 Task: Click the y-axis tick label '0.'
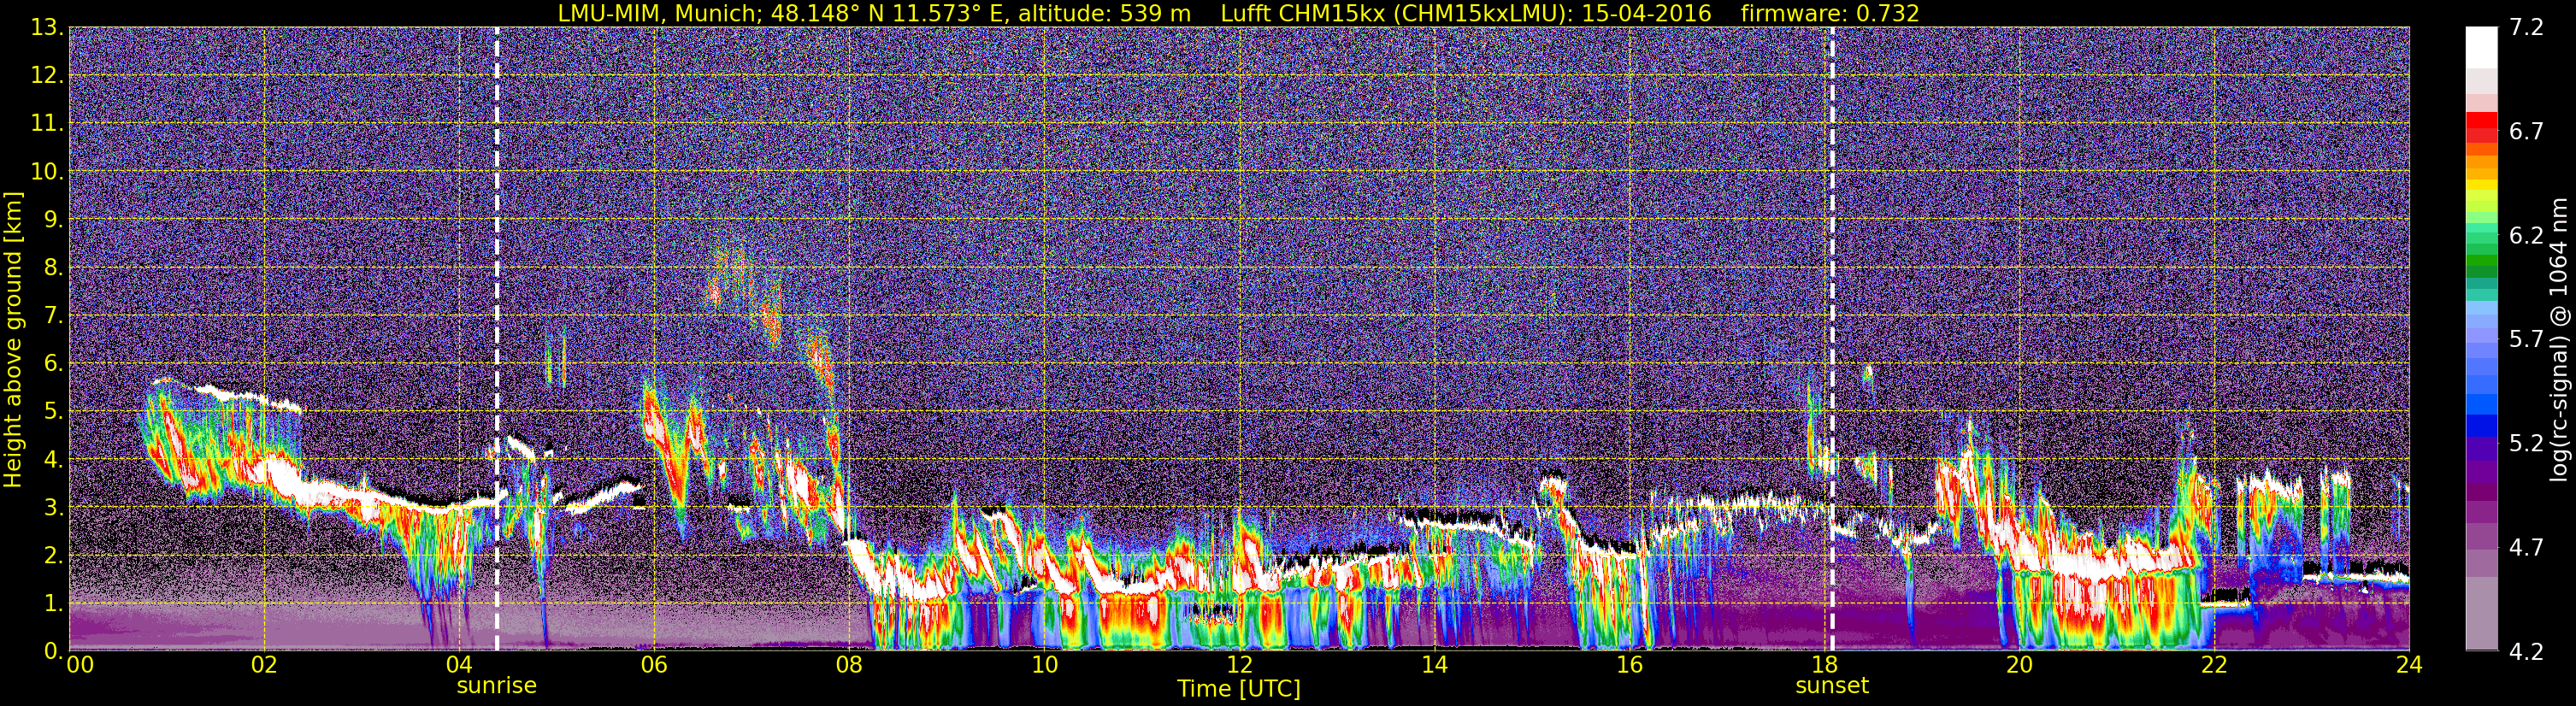point(52,651)
